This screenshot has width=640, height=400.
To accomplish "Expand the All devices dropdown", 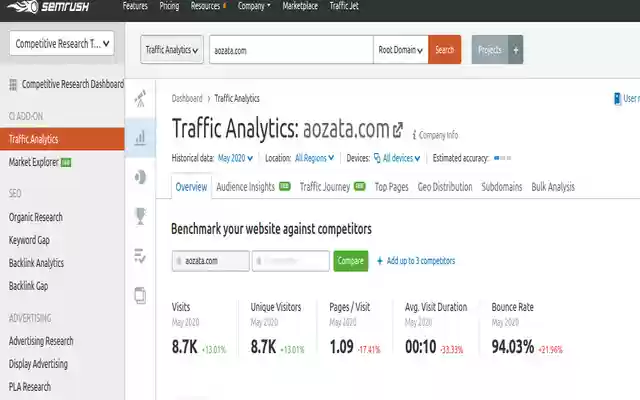I will coord(401,158).
